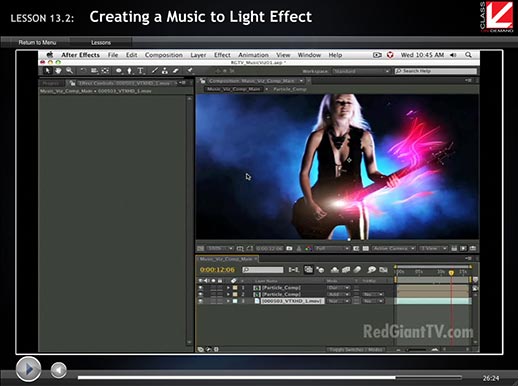Open the Active Camera view dropdown
This screenshot has height=386, width=518.
tap(394, 249)
